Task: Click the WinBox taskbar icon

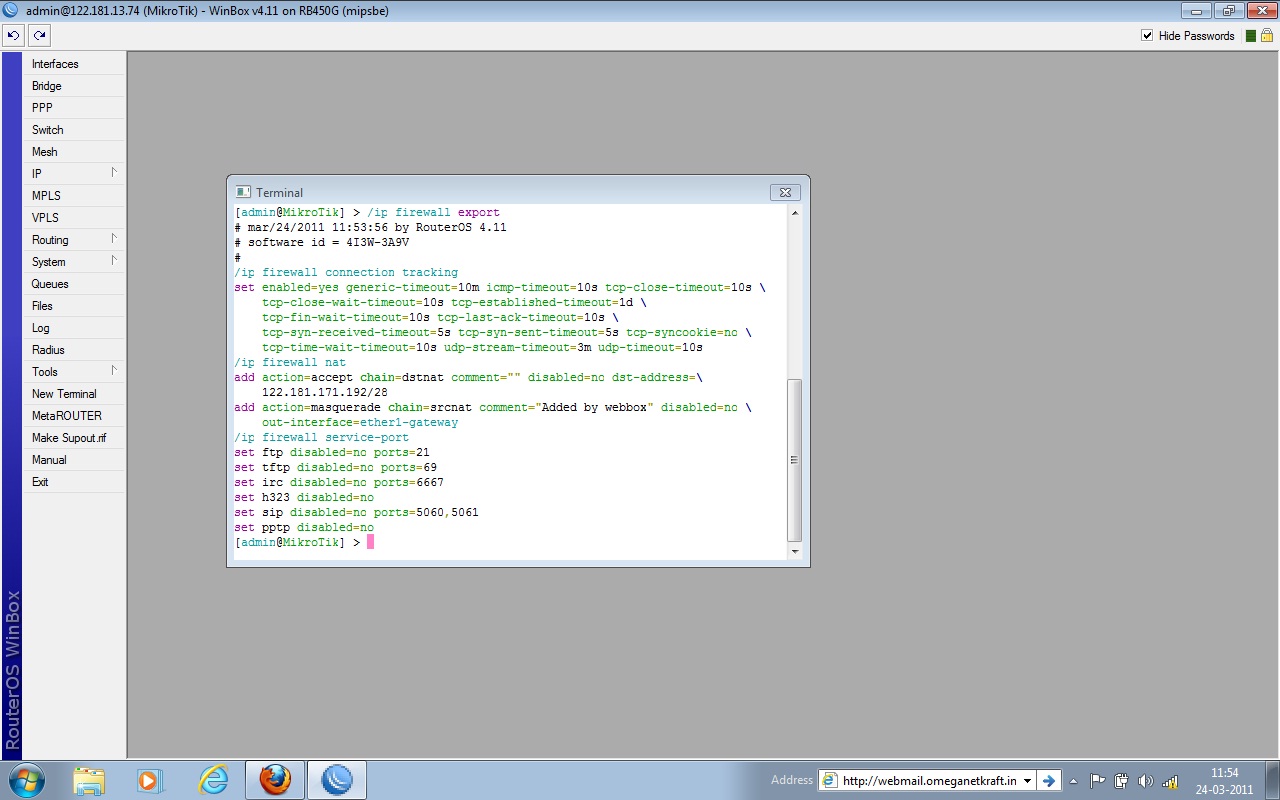Action: click(337, 780)
